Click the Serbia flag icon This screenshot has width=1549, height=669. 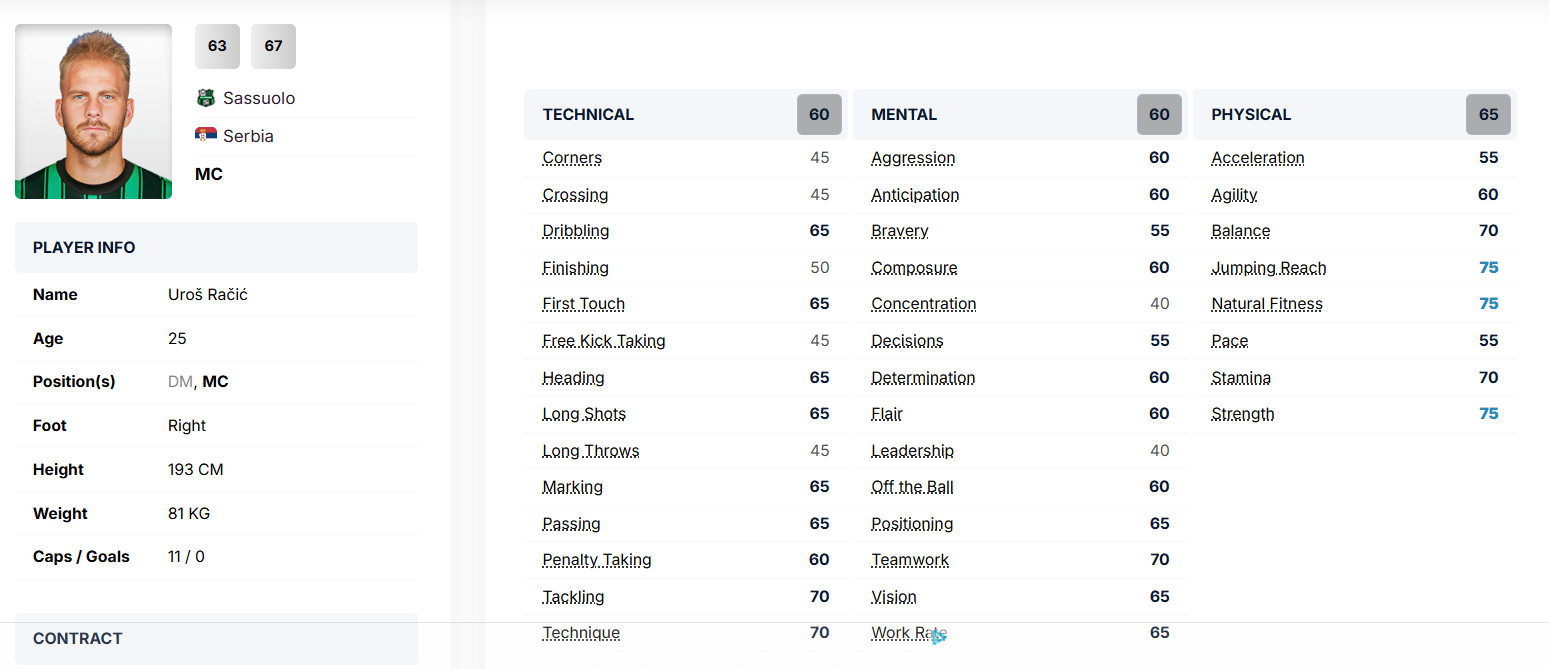(206, 135)
